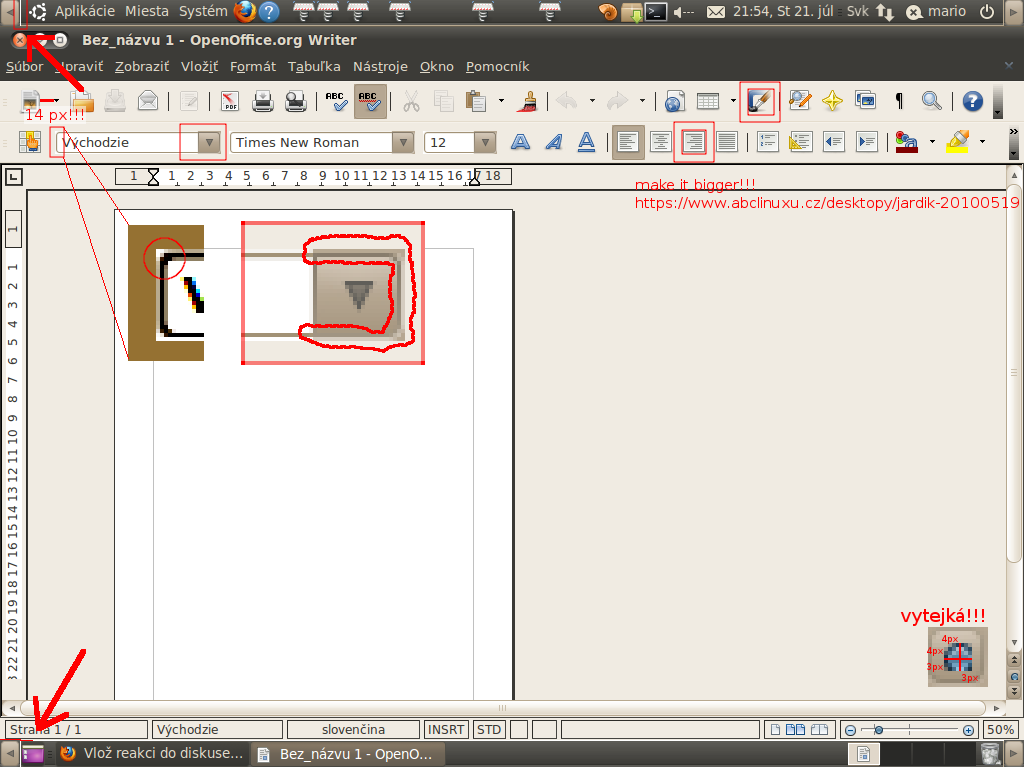Click the zoom slider handle

coord(878,730)
